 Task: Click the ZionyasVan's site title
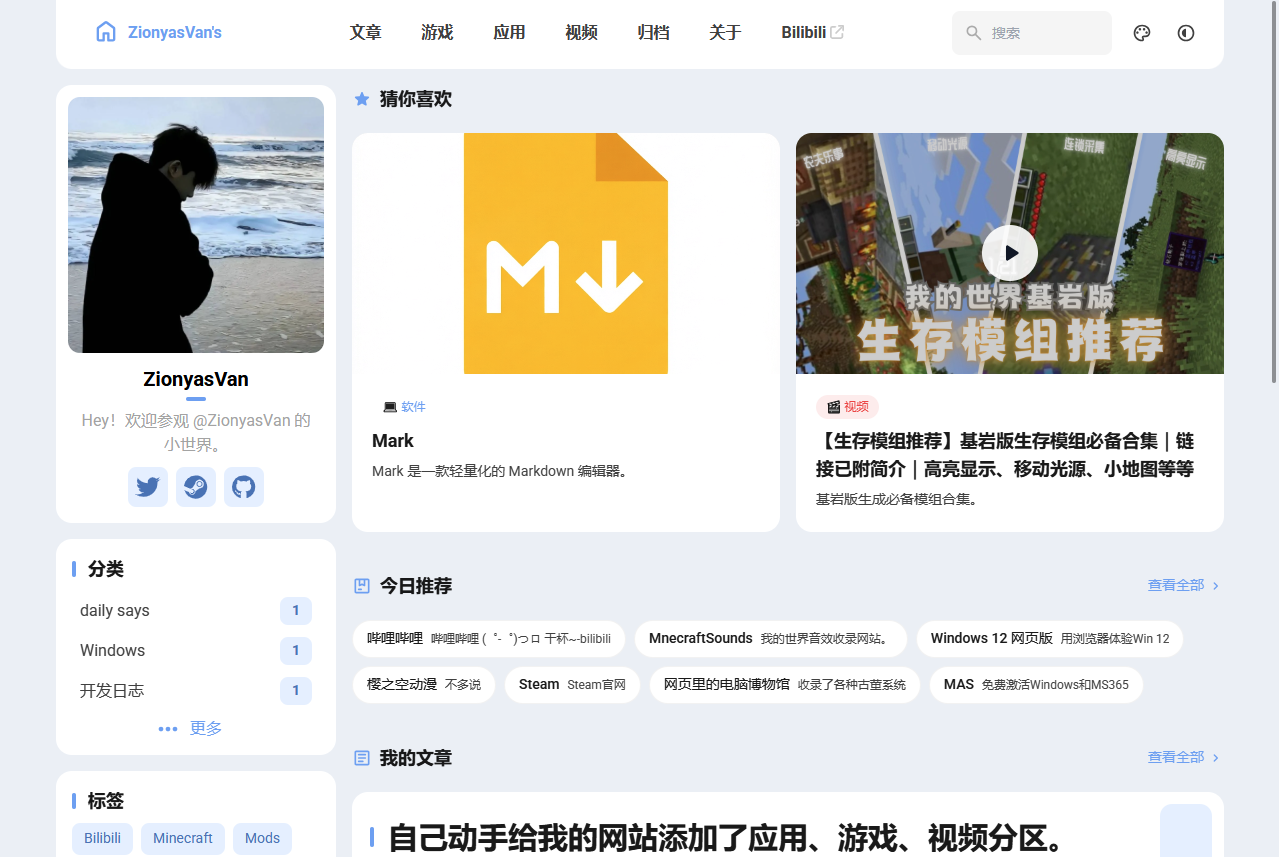click(175, 33)
